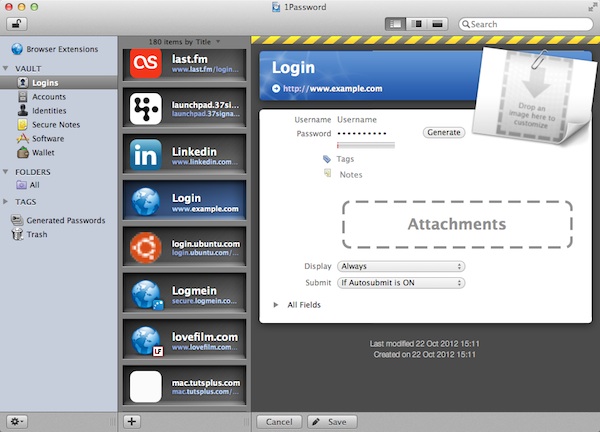600x432 pixels.
Task: Select Identities in the sidebar
Action: pos(42,111)
